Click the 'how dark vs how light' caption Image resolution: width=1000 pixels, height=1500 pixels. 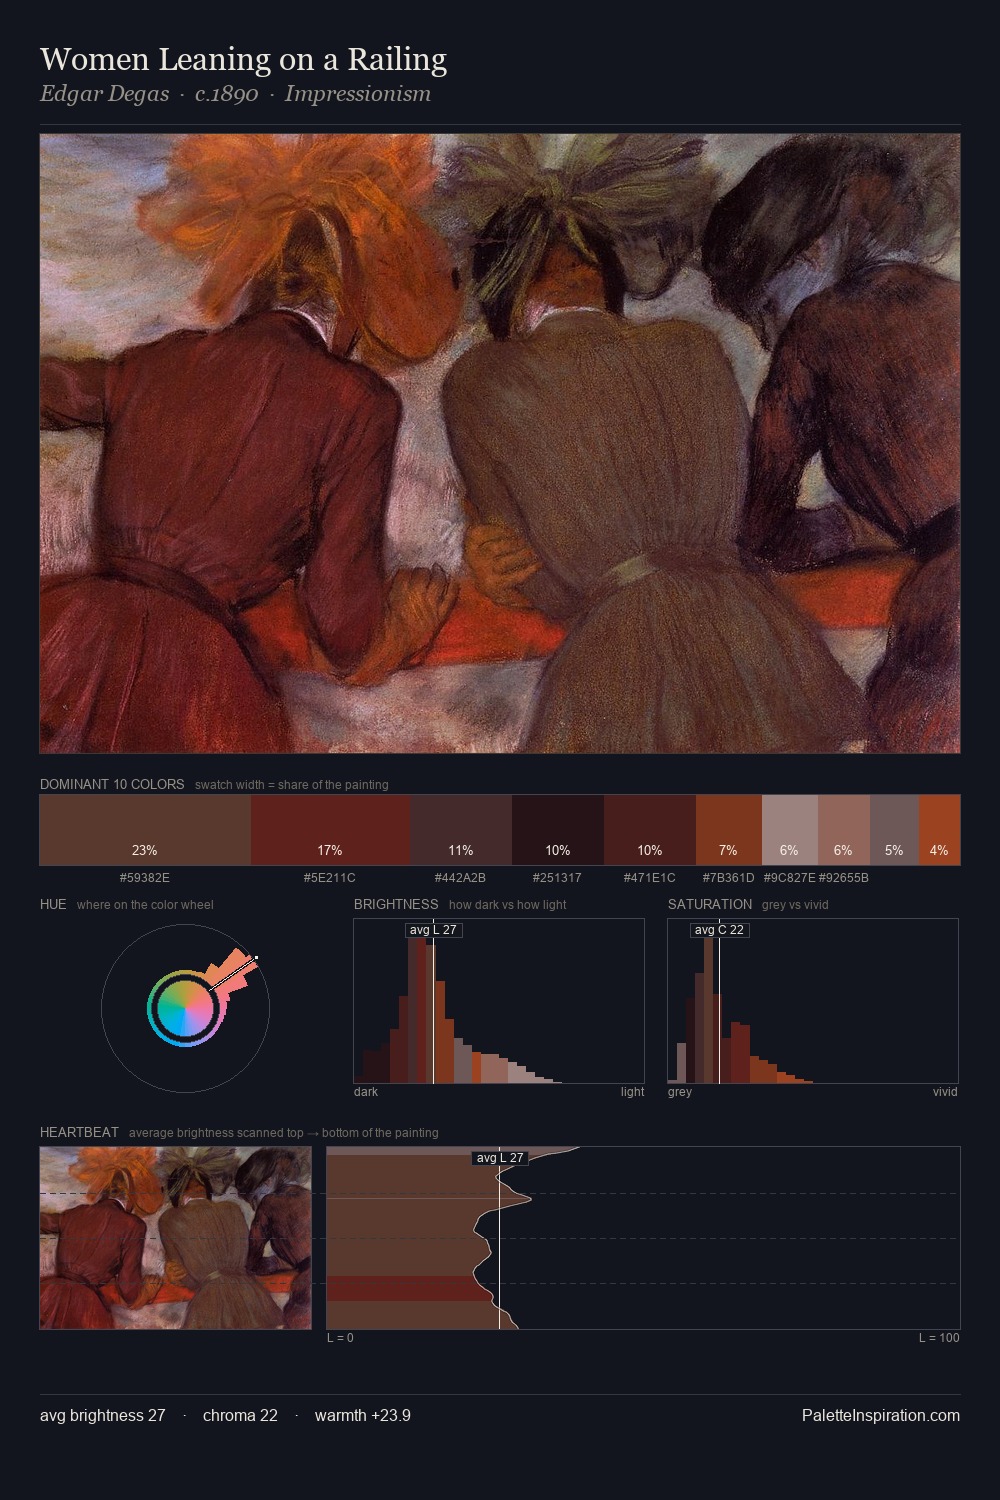point(507,905)
